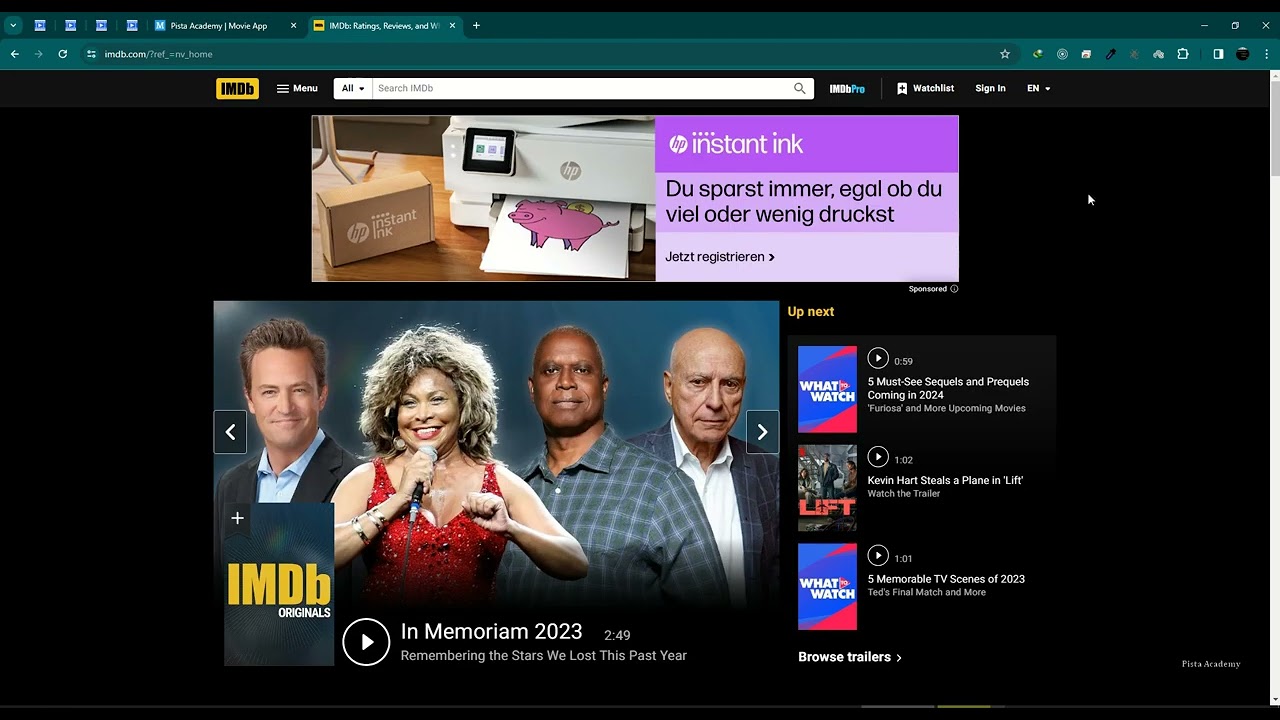Click the Sponsored info icon
The width and height of the screenshot is (1280, 720).
[x=954, y=289]
